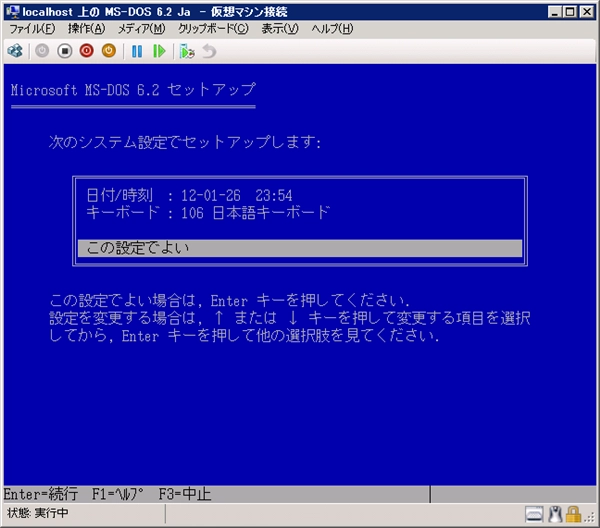This screenshot has height=528, width=600.
Task: Click F1=ヘルプ in the bottom bar
Action: coord(117,494)
